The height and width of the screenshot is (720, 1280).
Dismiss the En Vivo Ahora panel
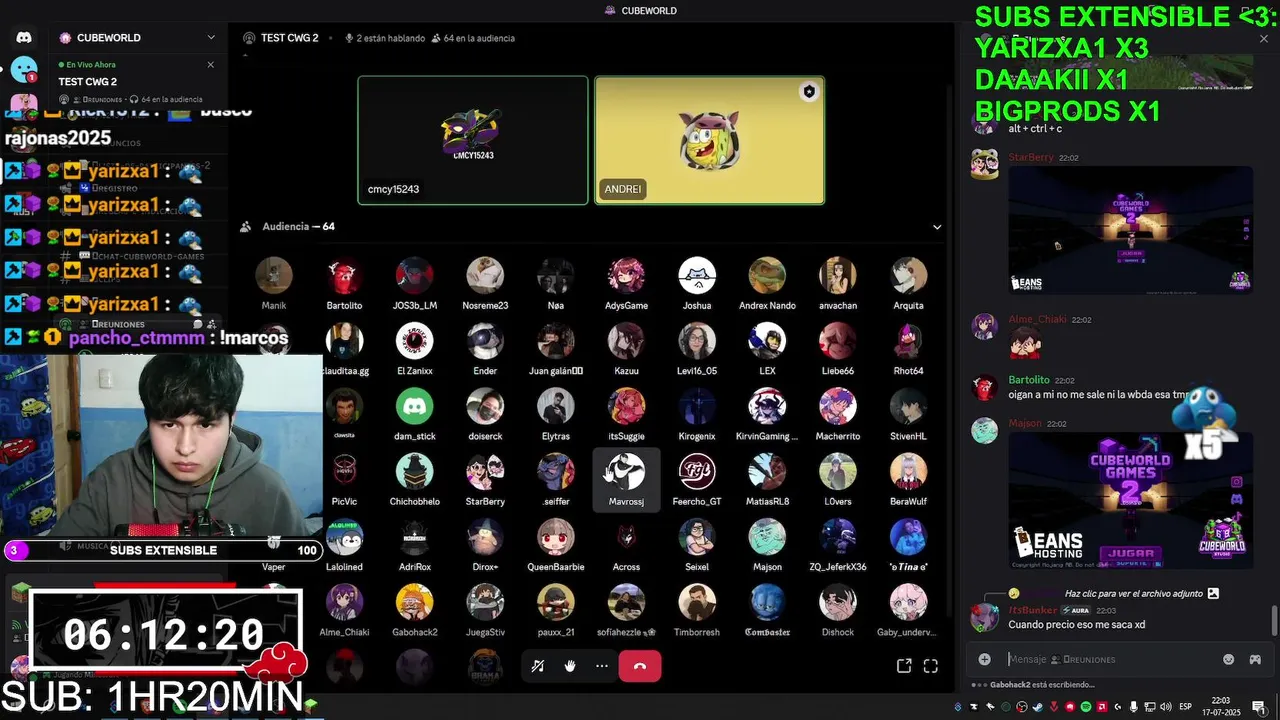tap(210, 64)
